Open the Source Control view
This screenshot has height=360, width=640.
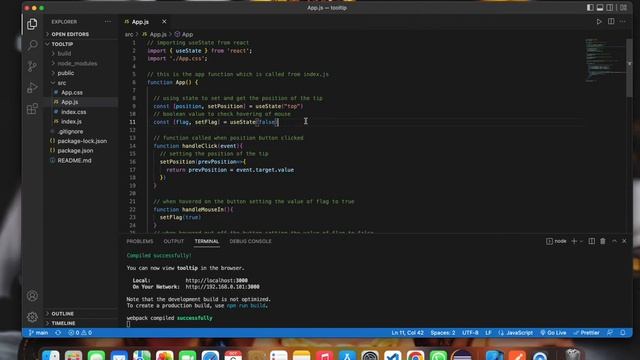click(x=32, y=66)
